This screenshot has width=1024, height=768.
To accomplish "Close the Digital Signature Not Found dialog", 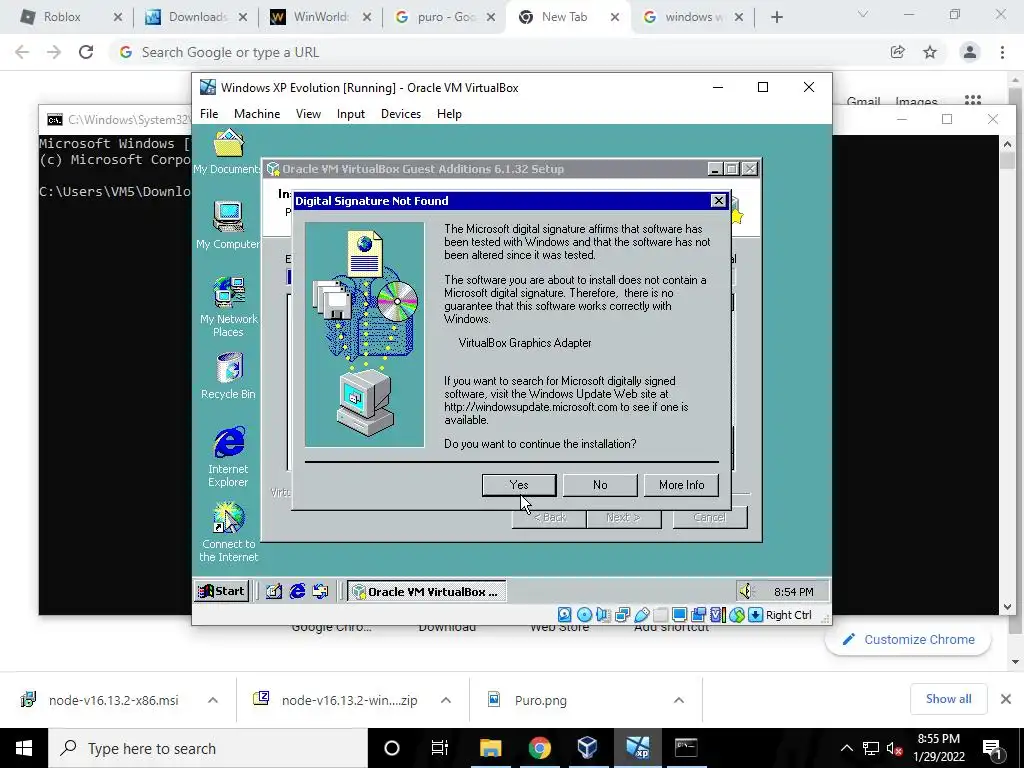I will pos(718,200).
